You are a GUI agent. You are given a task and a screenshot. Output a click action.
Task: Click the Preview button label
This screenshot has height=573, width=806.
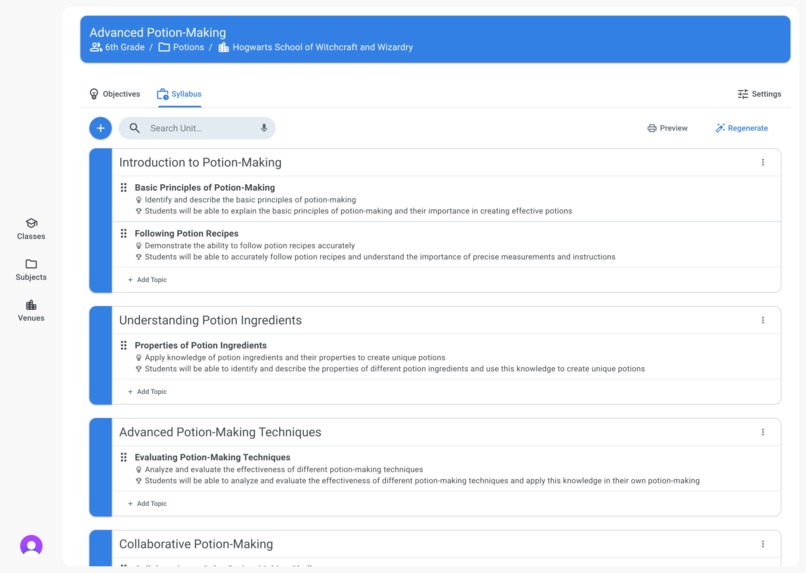pyautogui.click(x=673, y=128)
